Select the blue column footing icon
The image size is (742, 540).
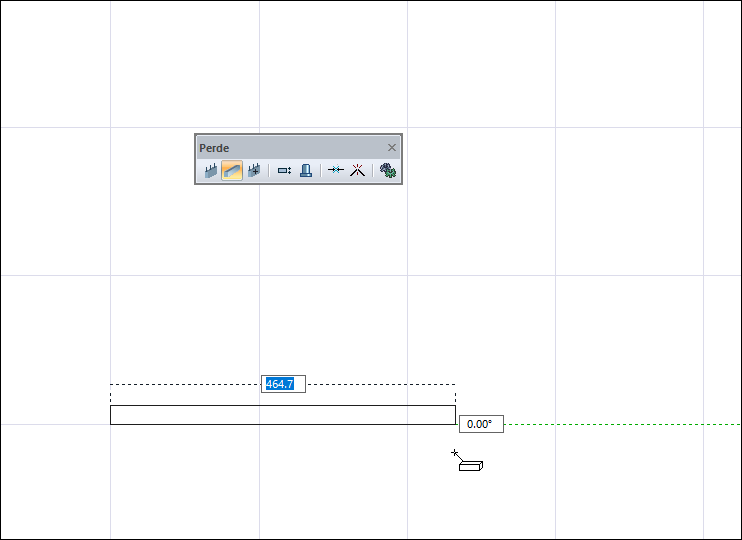click(x=306, y=170)
